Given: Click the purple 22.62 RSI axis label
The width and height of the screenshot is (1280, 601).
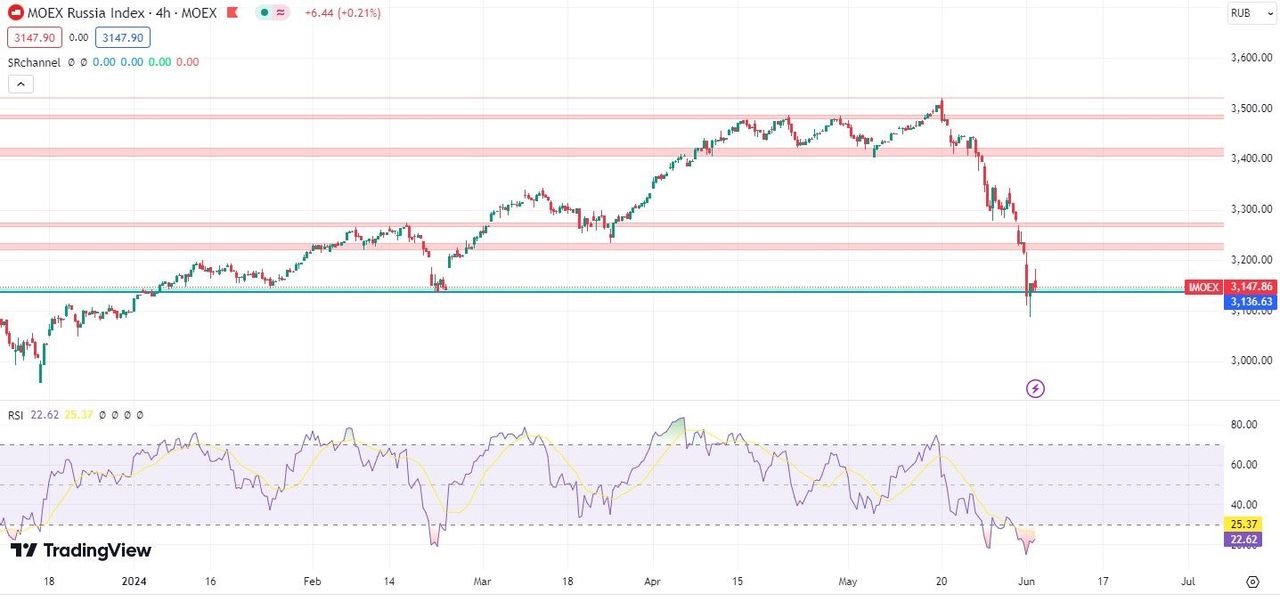Looking at the screenshot, I should pyautogui.click(x=1244, y=539).
